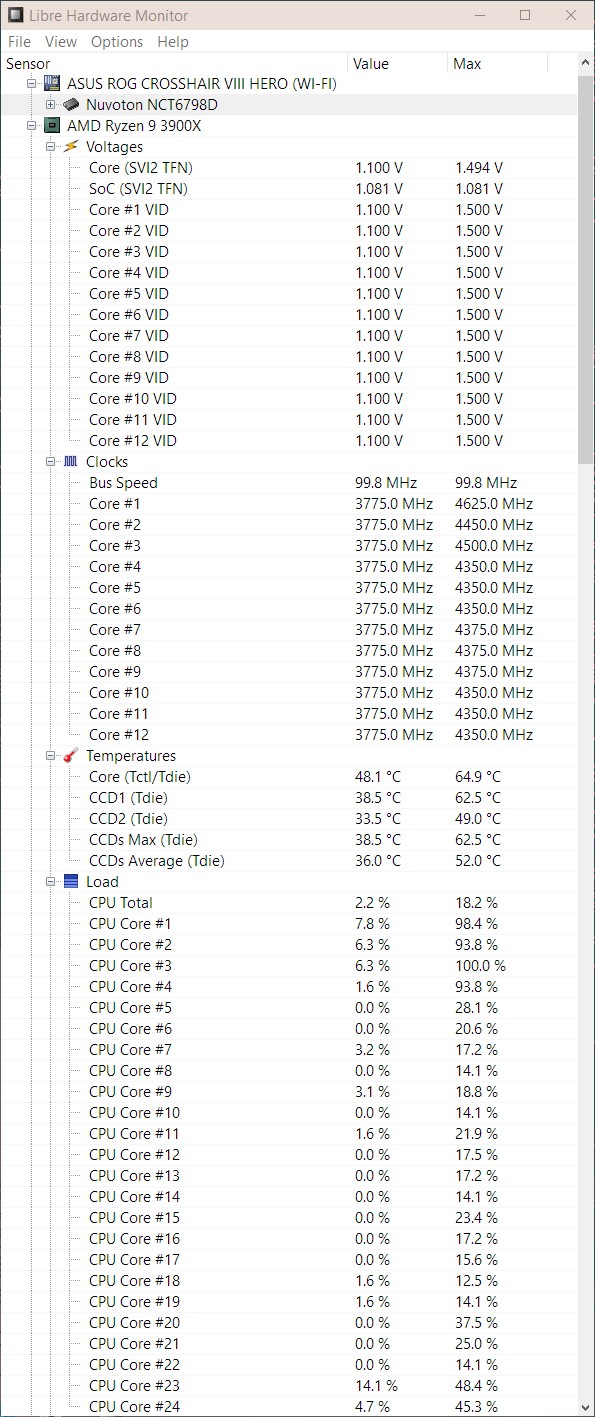Open the Options menu

pos(117,41)
